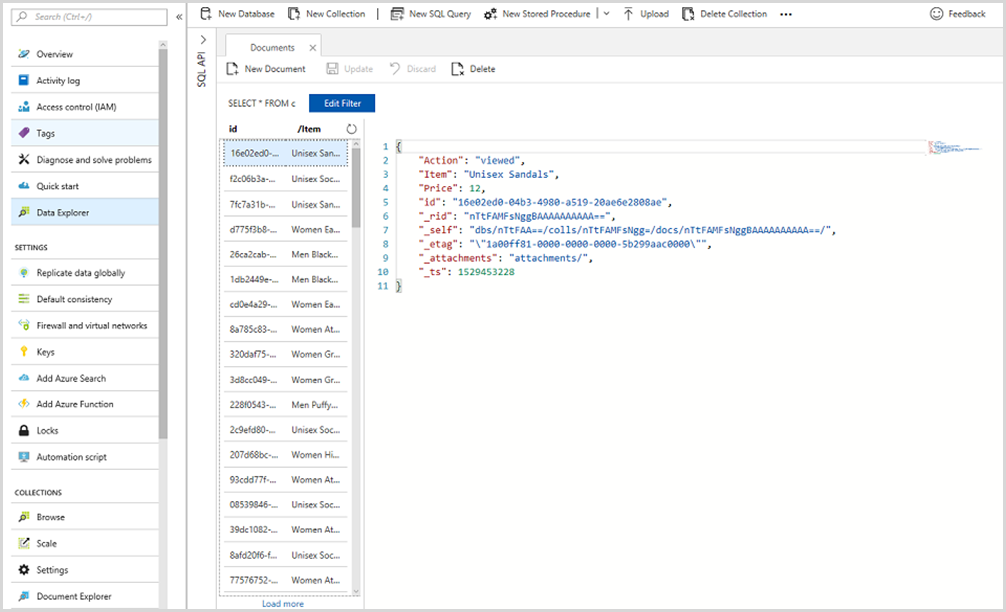Select the Unisex Sandals document starting with 16e0e2ed0

tap(285, 153)
